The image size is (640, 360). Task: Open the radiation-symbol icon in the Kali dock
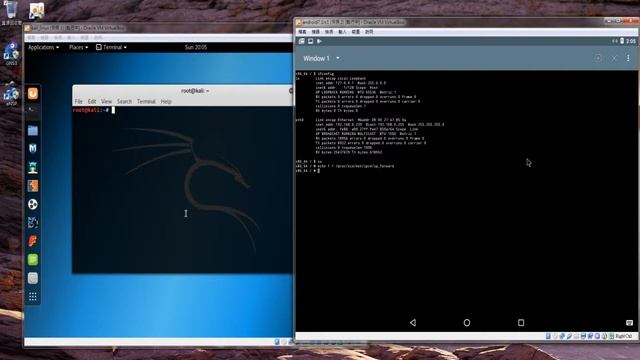click(33, 204)
